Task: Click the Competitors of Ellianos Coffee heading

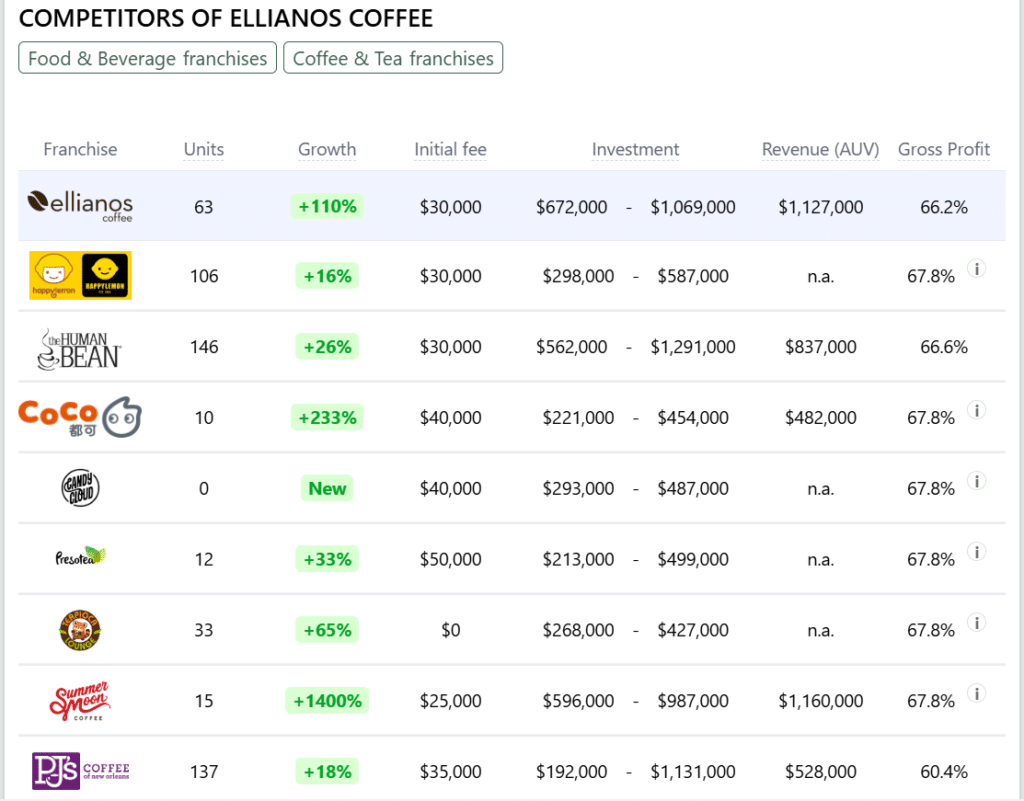Action: pyautogui.click(x=226, y=18)
